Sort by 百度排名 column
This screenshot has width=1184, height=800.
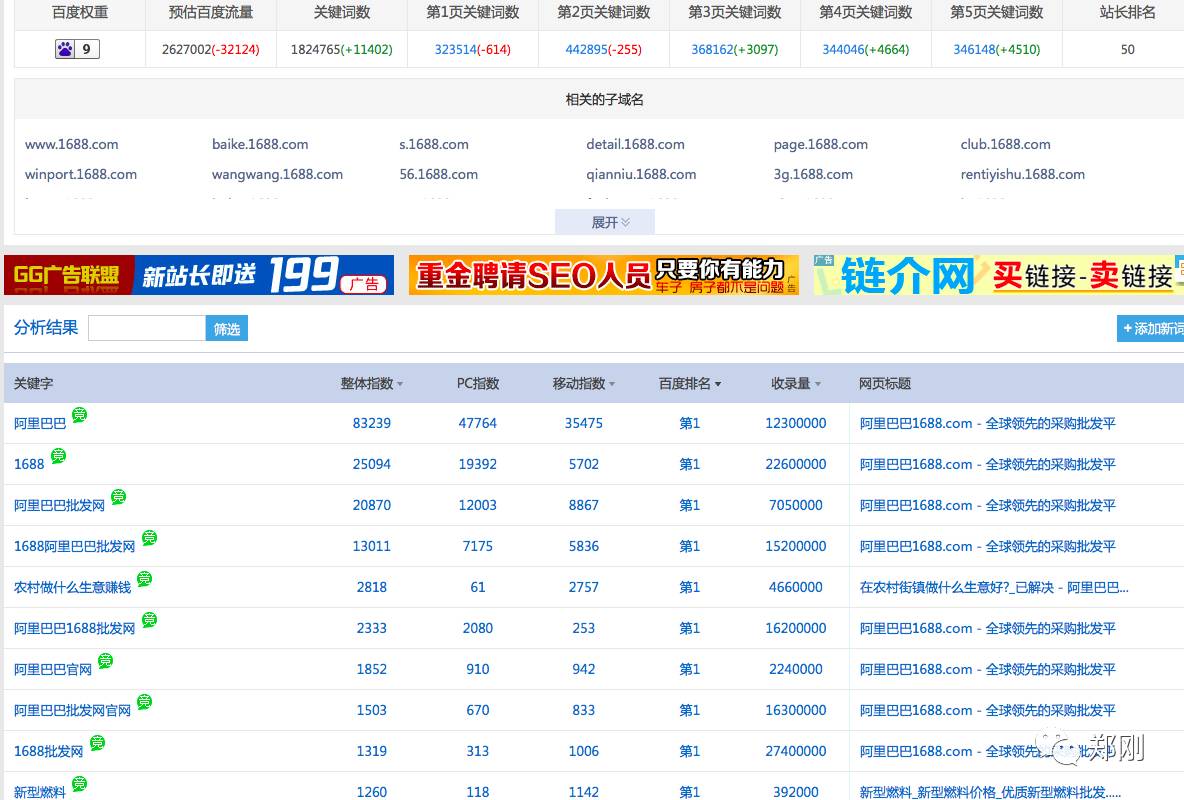[x=689, y=383]
